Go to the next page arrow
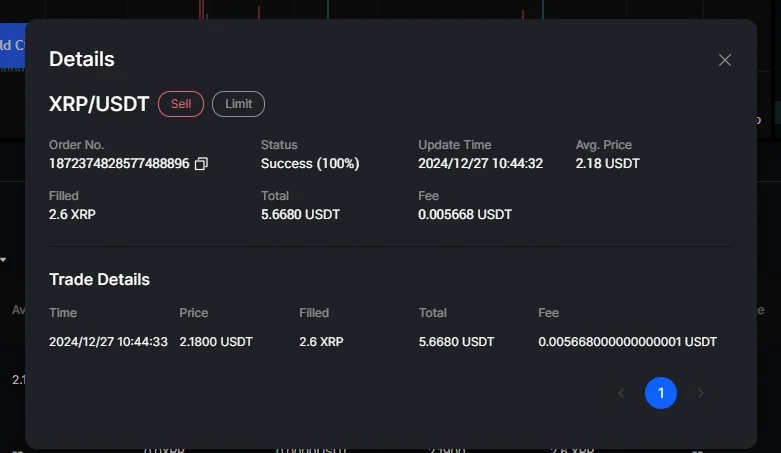 tap(700, 393)
